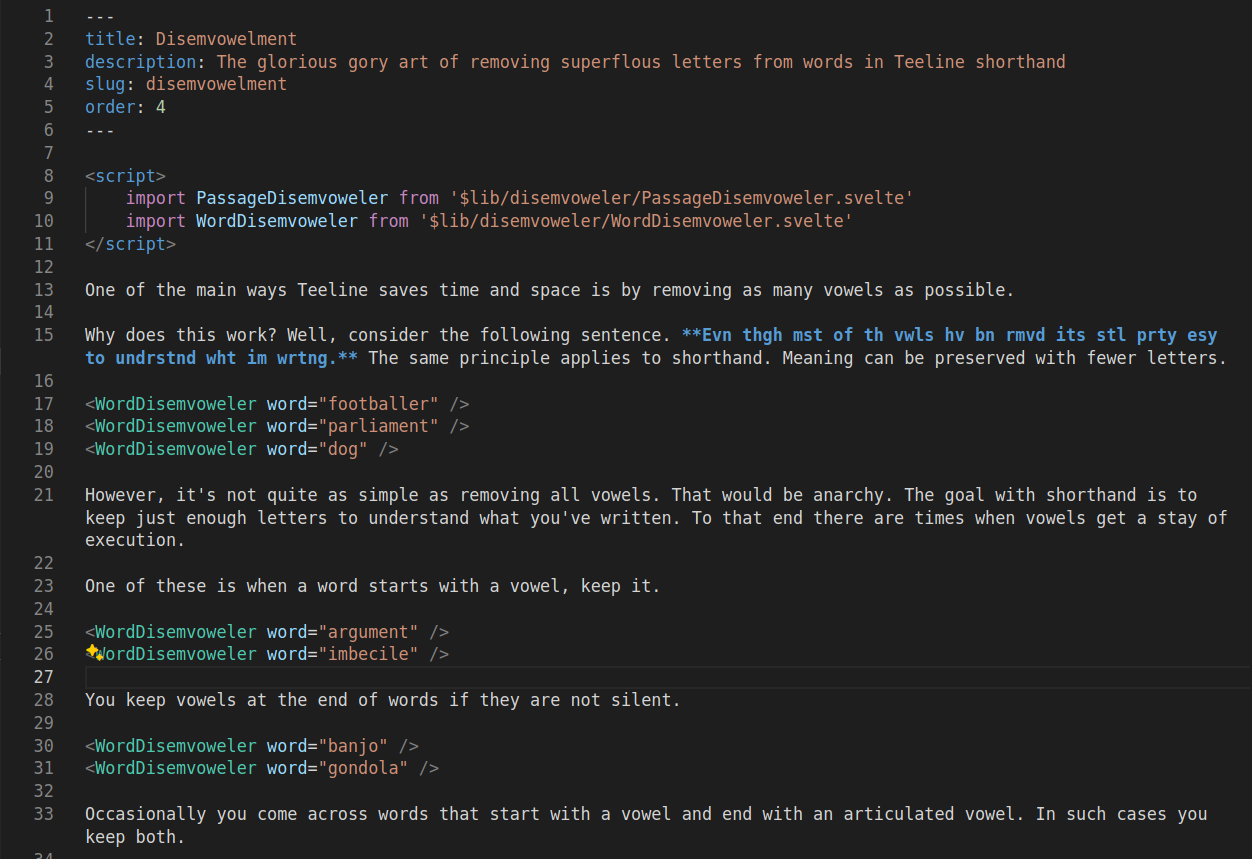Click the word gondola in quotes
The width and height of the screenshot is (1252, 859).
pos(365,767)
